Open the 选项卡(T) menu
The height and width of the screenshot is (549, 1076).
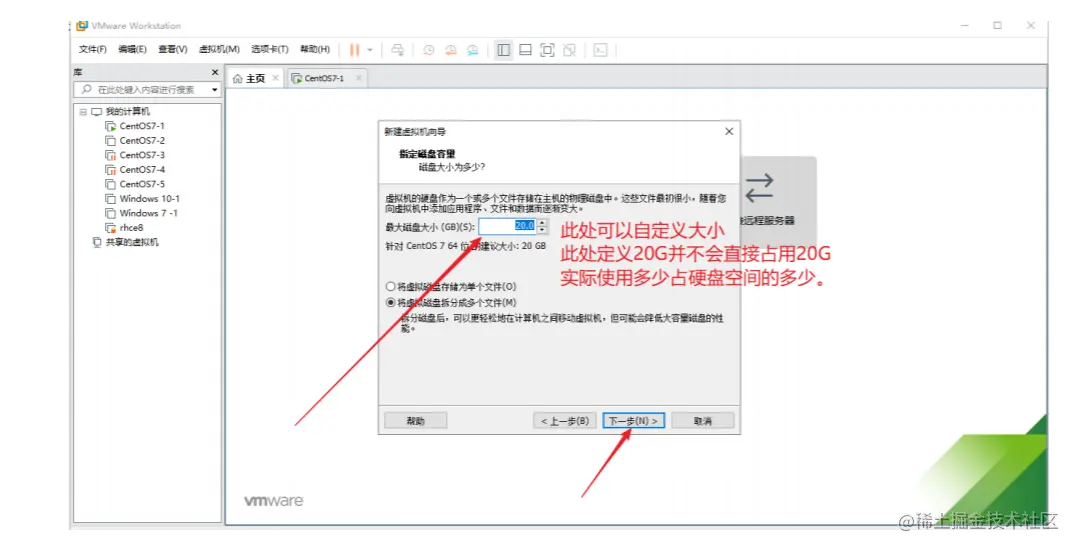(x=270, y=49)
